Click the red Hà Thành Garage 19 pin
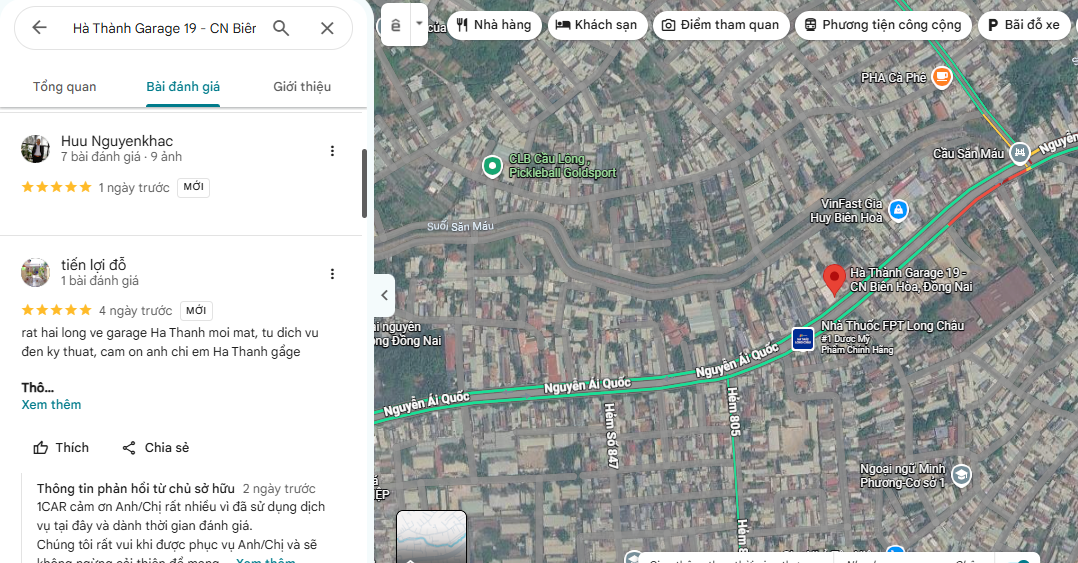This screenshot has width=1078, height=563. (834, 280)
